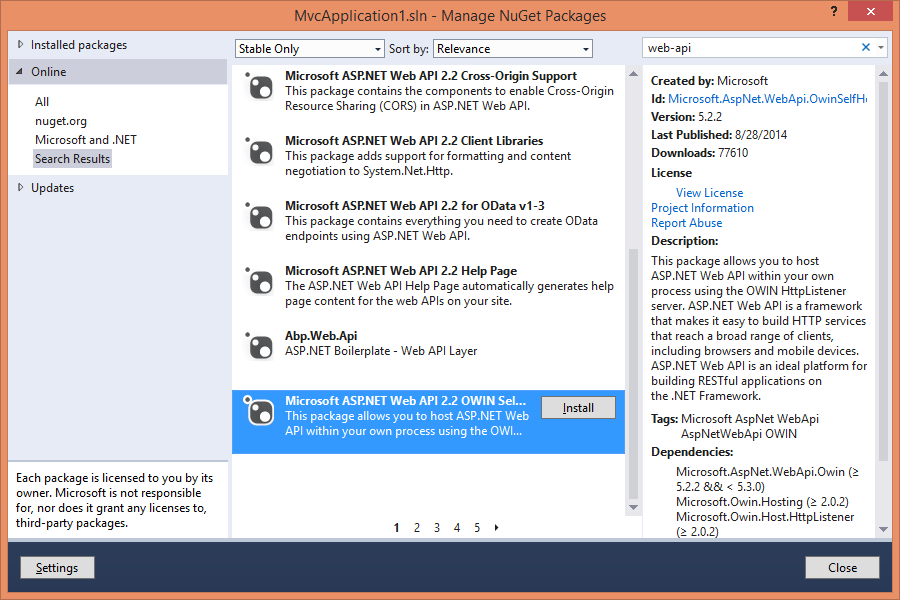
Task: Click details pane scrollbar up arrow
Action: (x=883, y=73)
